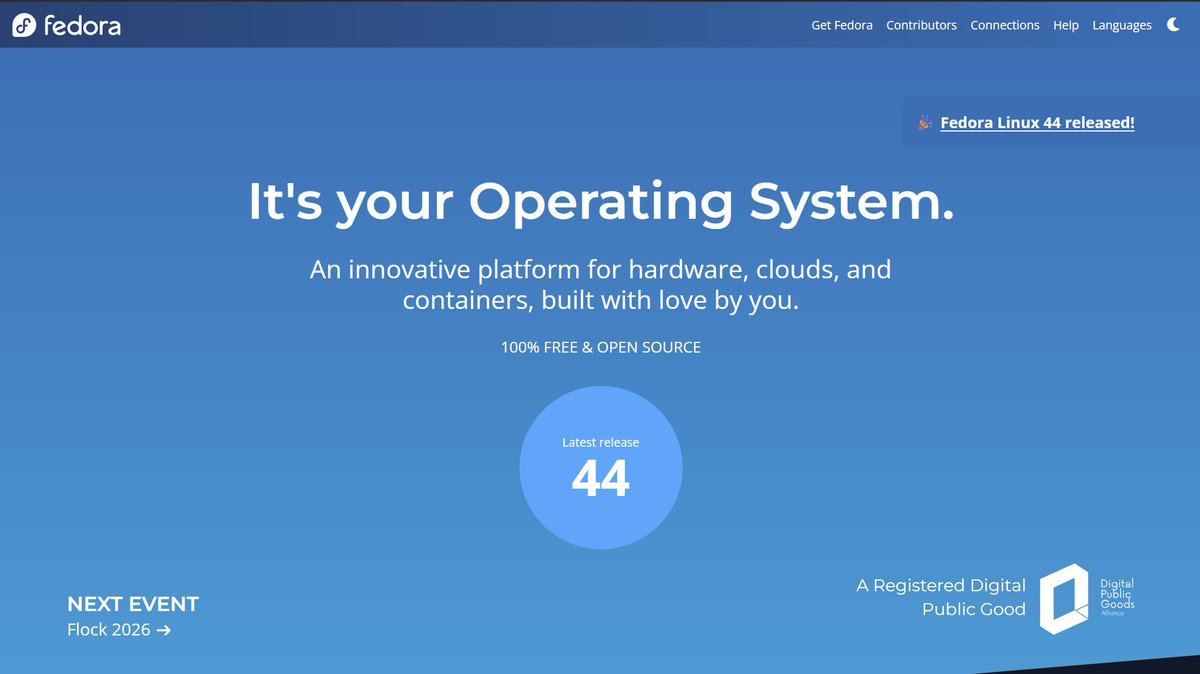Open the Fedora Linux 44 released link

(1037, 123)
